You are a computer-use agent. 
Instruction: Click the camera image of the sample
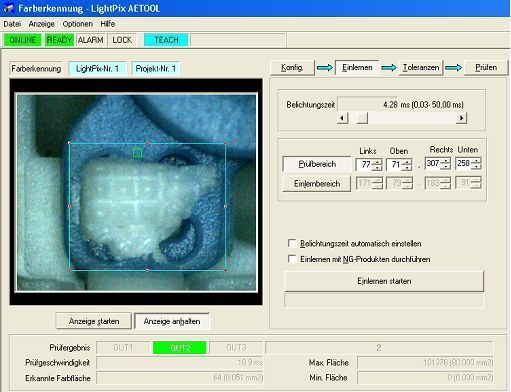coord(137,193)
